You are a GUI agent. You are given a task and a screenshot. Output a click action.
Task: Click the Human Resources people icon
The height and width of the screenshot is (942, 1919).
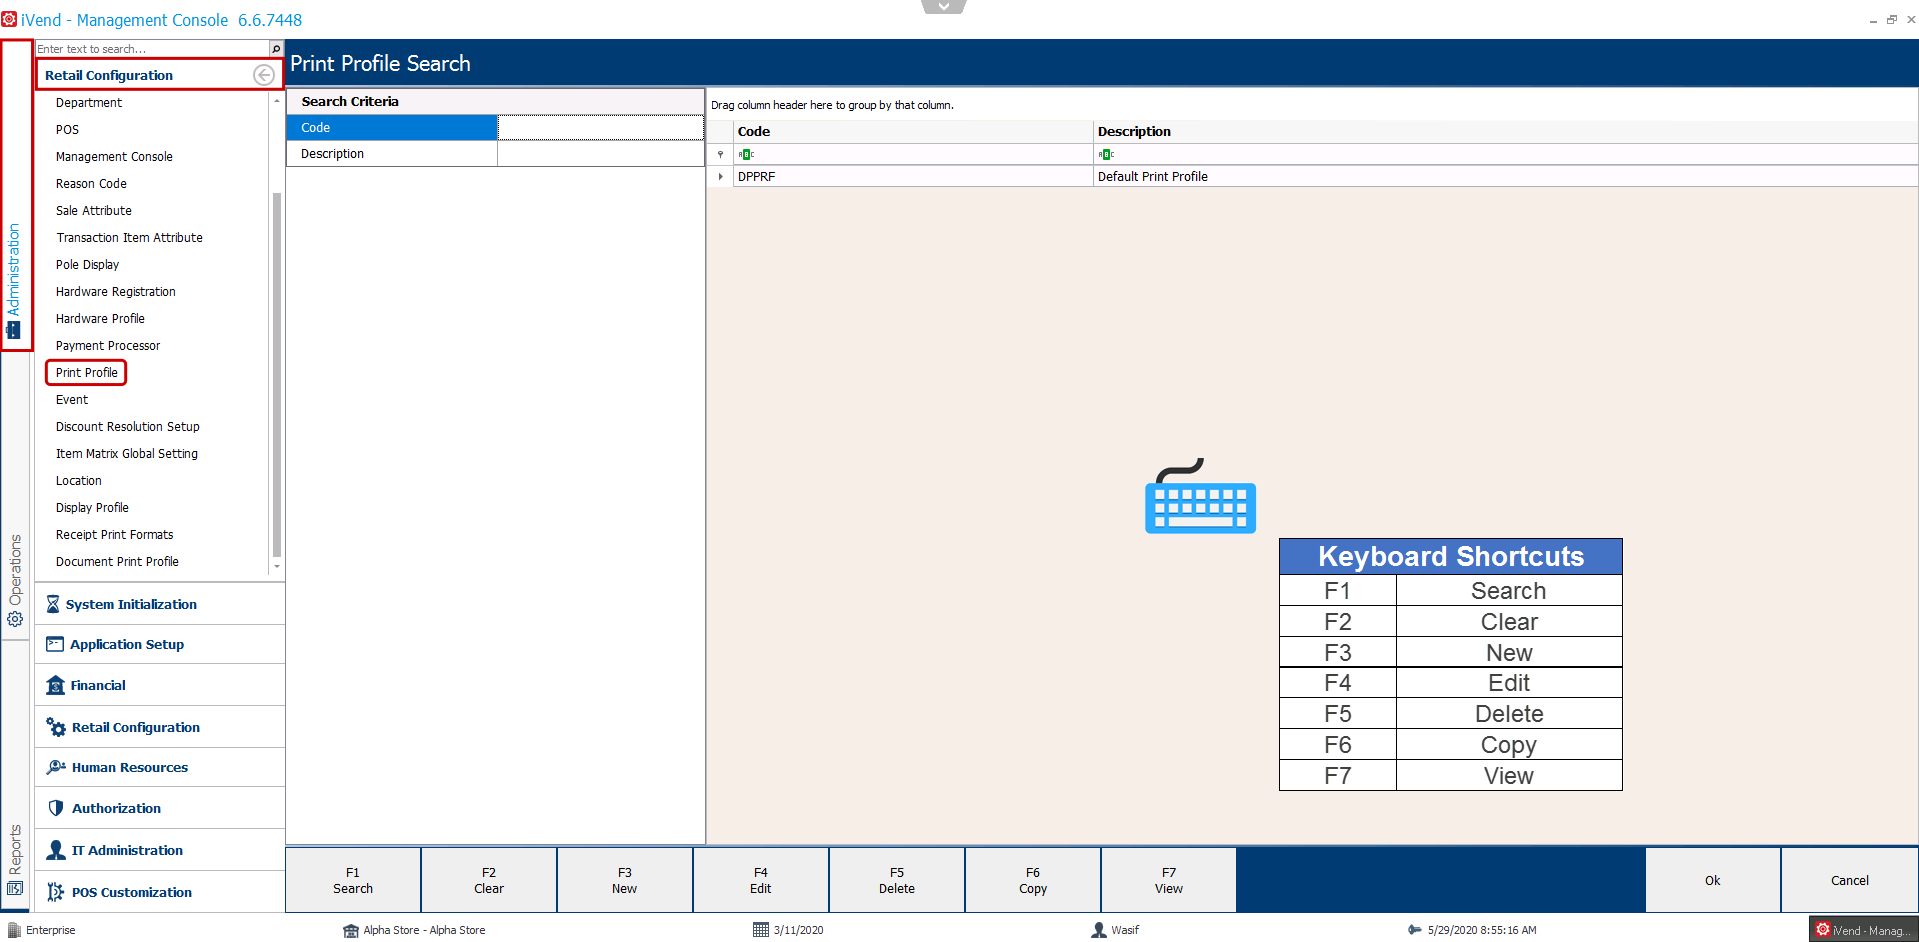click(56, 767)
